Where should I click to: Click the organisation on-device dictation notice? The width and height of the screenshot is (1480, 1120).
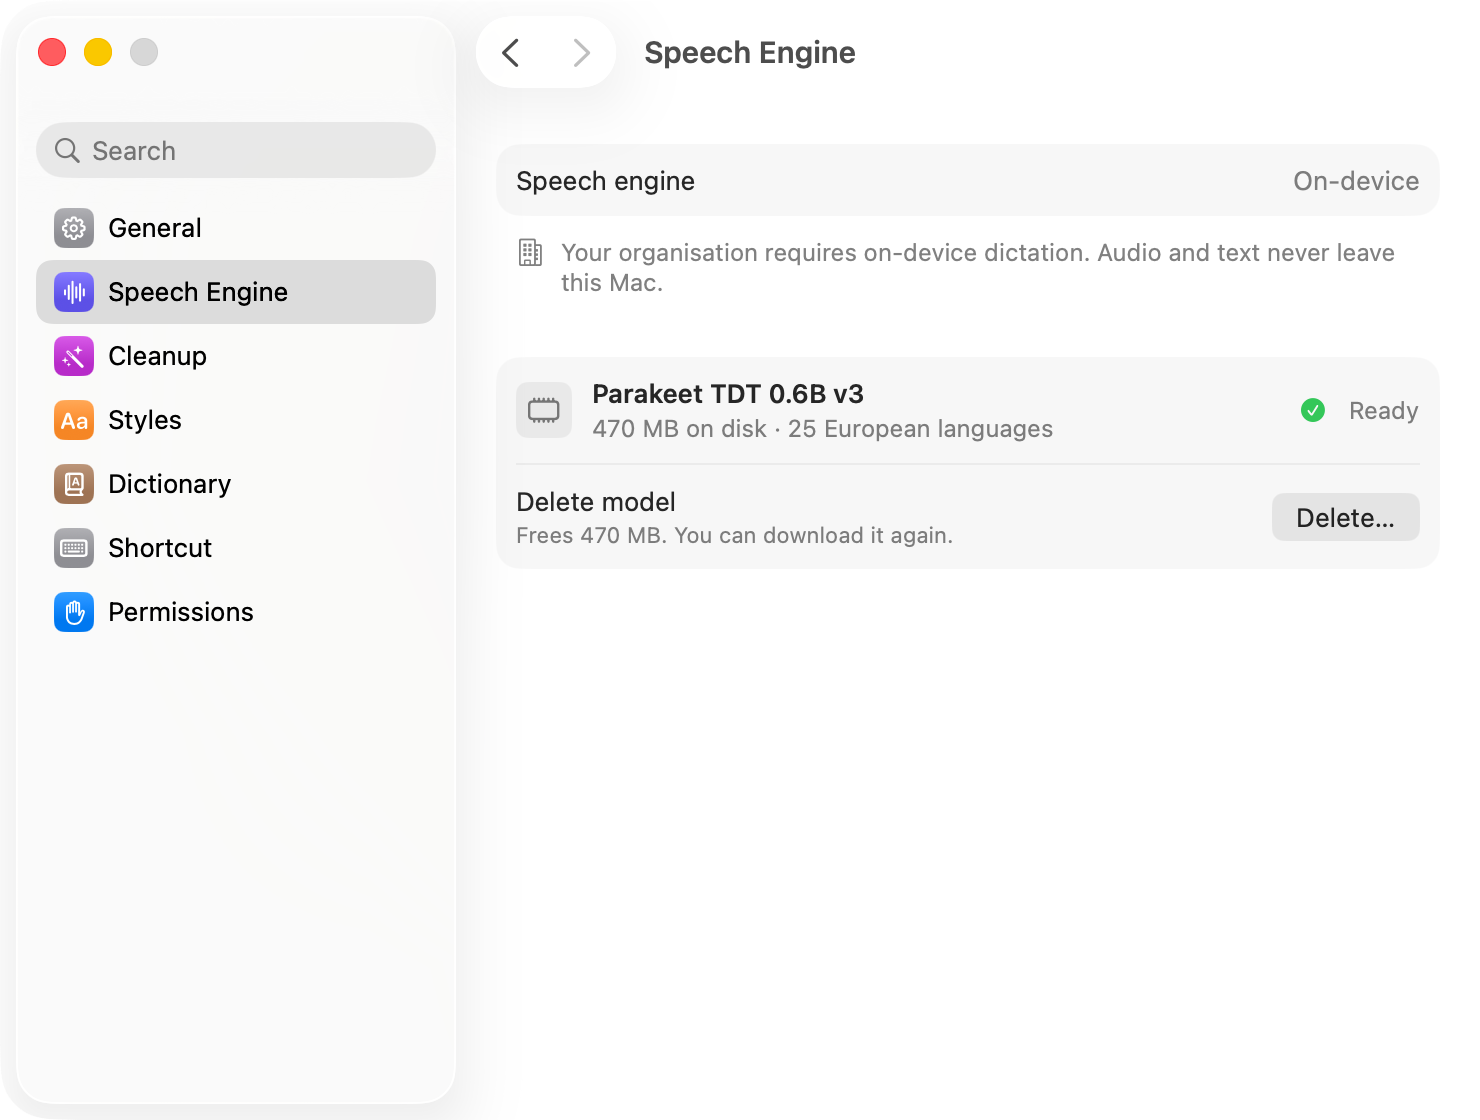[977, 267]
